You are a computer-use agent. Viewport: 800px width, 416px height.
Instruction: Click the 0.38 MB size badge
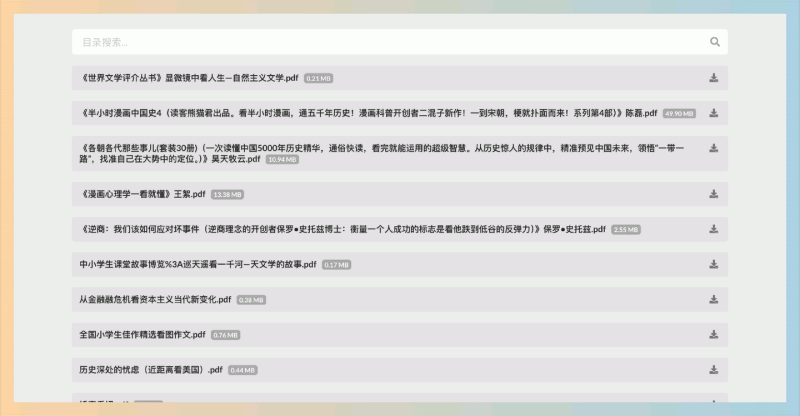[251, 300]
